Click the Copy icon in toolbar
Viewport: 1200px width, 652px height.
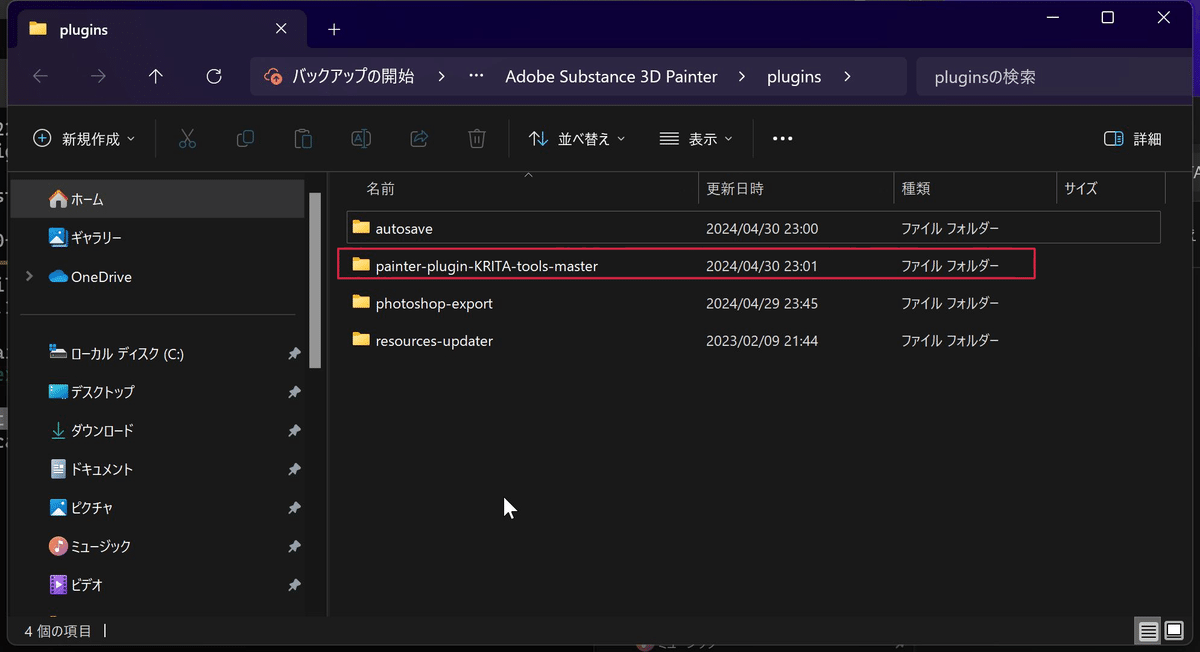click(x=245, y=139)
